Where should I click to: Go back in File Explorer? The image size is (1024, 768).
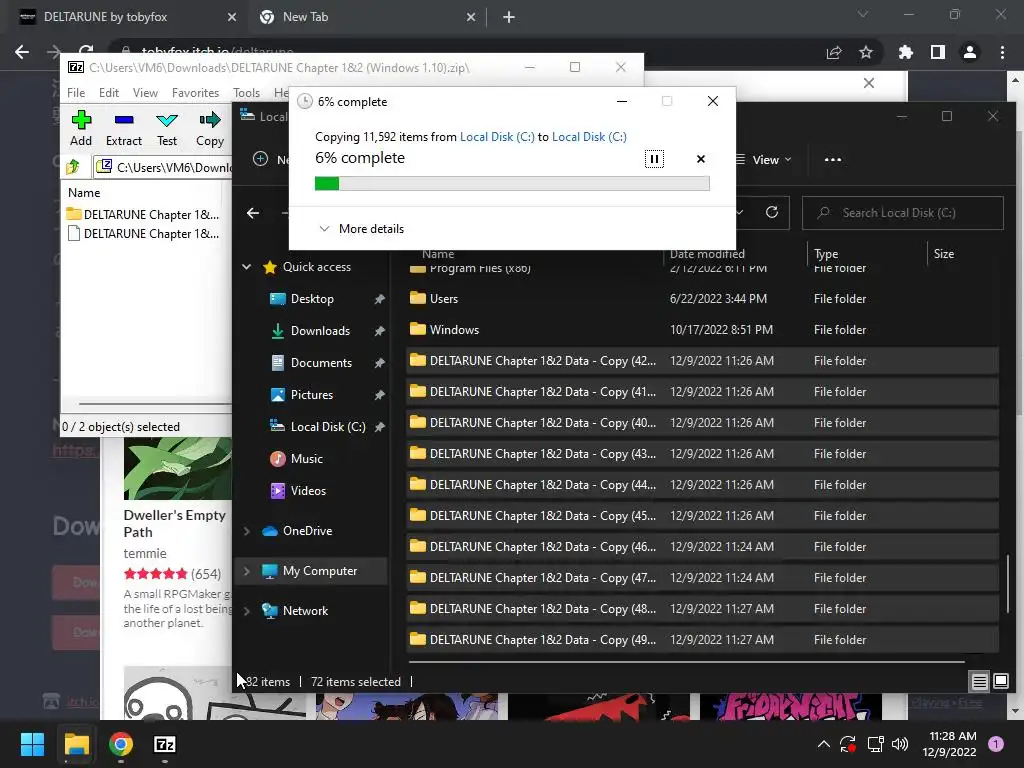tap(253, 213)
